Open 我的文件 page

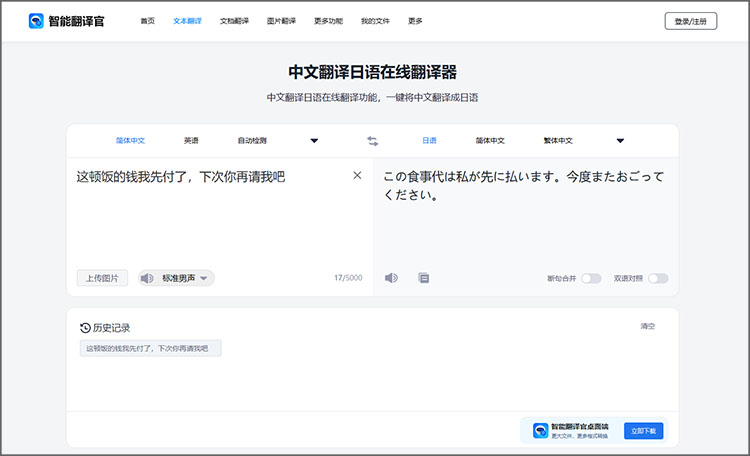click(x=375, y=21)
